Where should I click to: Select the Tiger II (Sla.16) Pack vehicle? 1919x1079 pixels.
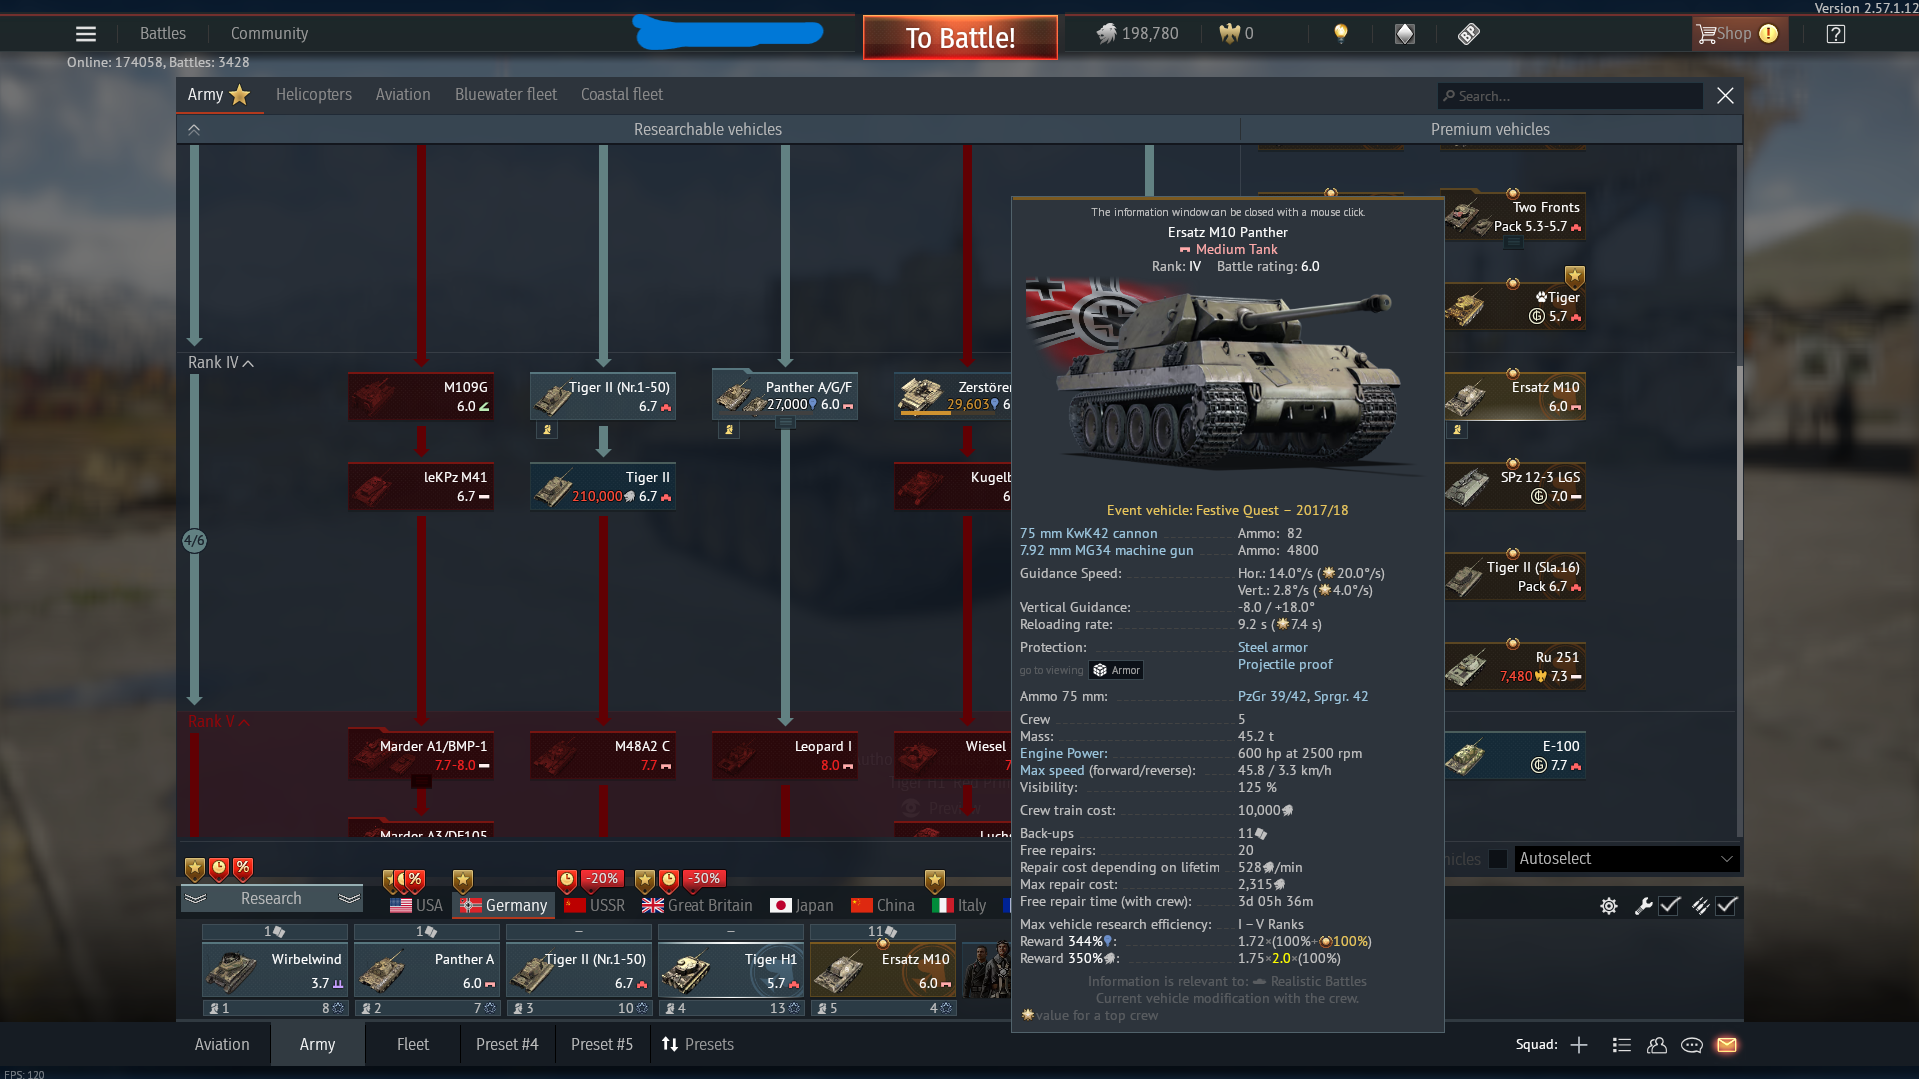click(1513, 577)
